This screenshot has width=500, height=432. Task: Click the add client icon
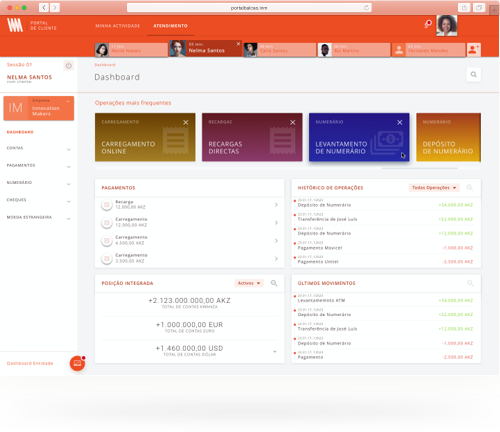(473, 50)
